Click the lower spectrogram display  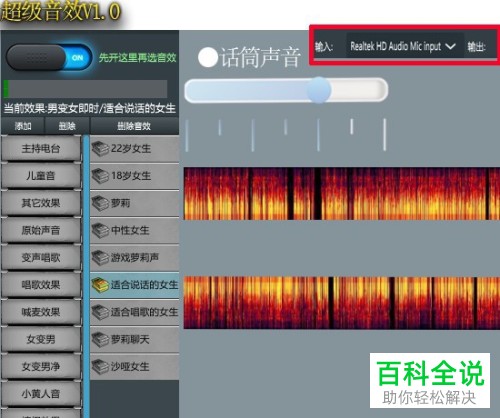[342, 303]
